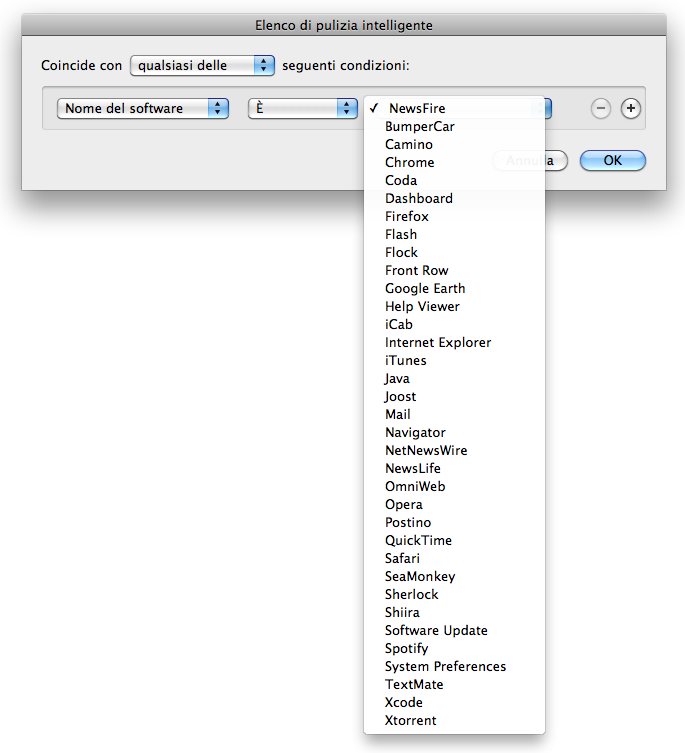The width and height of the screenshot is (685, 753).
Task: Open the 'qualsiasi delle' match dropdown
Action: click(x=202, y=65)
